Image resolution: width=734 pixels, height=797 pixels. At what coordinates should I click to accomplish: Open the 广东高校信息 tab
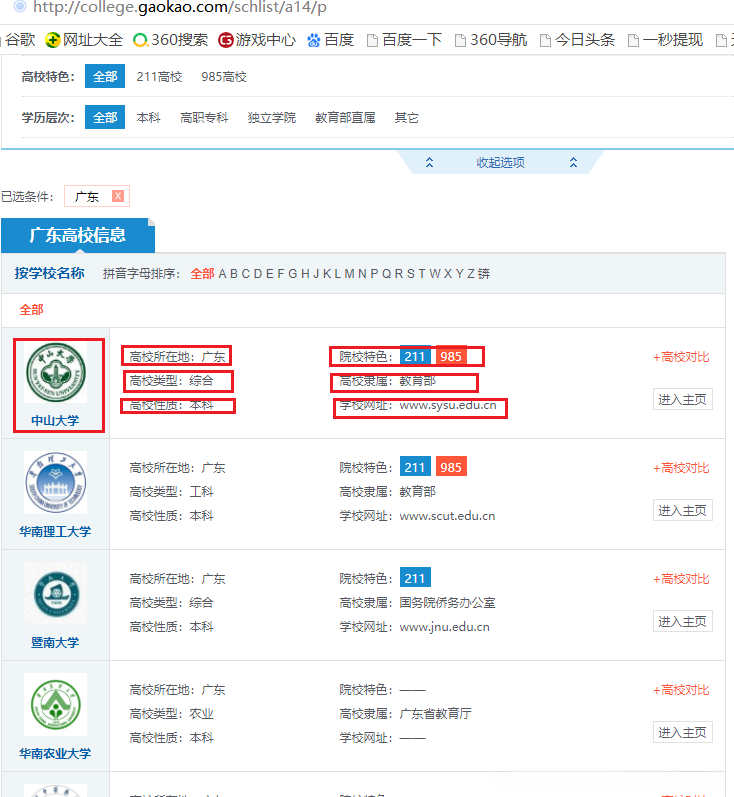(x=78, y=235)
